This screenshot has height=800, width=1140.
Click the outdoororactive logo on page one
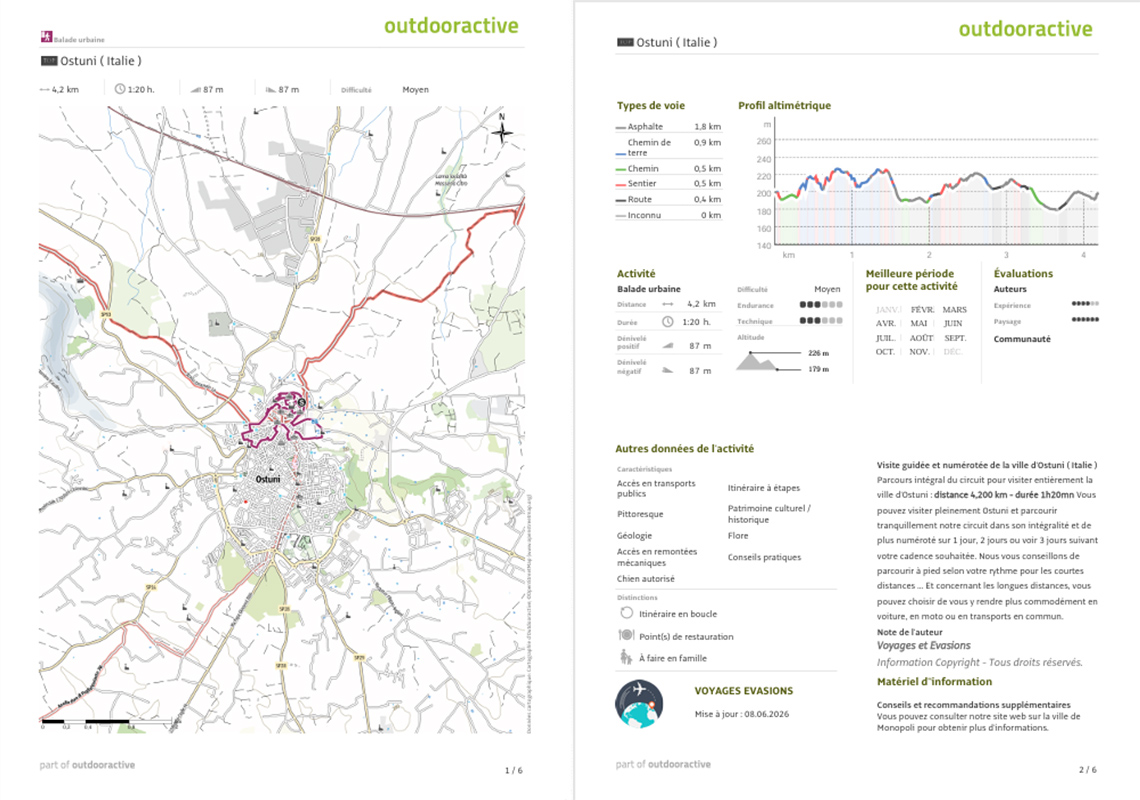pyautogui.click(x=451, y=26)
